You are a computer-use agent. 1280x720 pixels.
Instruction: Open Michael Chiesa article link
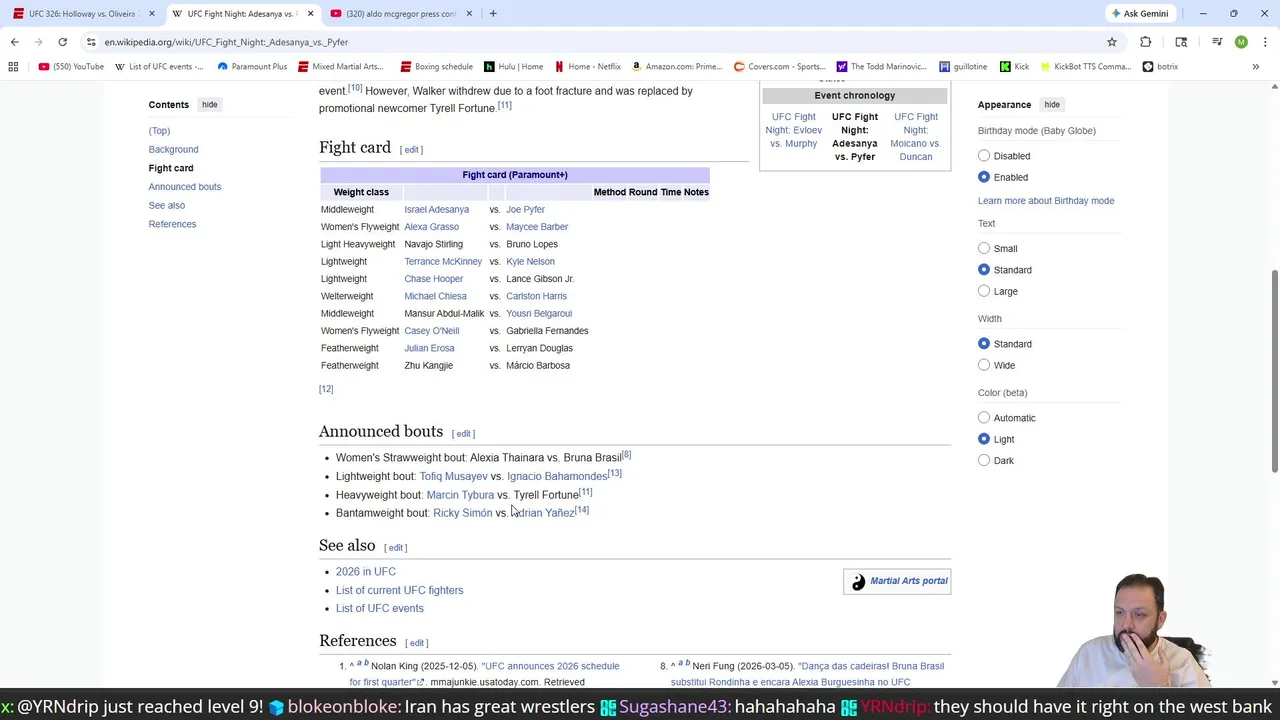tap(435, 296)
